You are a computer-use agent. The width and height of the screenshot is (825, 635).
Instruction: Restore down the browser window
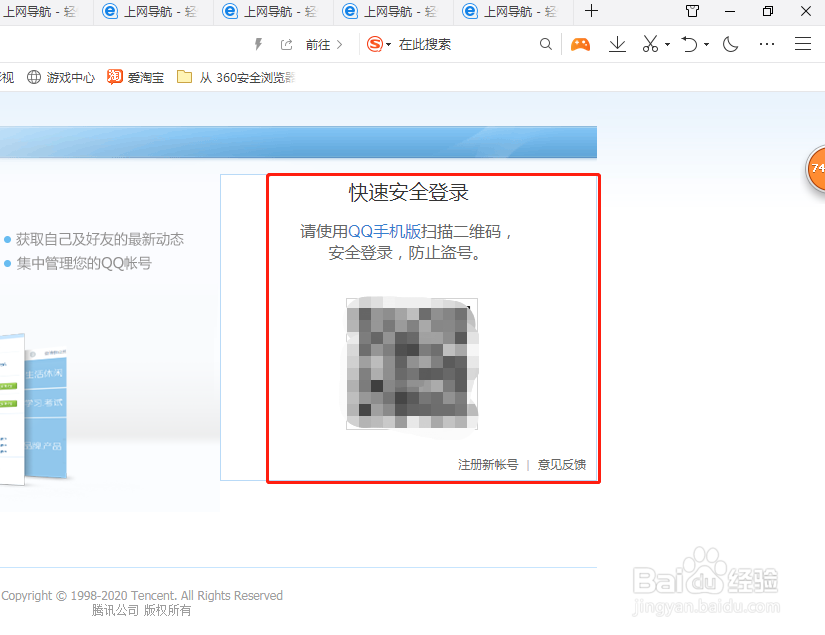click(768, 11)
